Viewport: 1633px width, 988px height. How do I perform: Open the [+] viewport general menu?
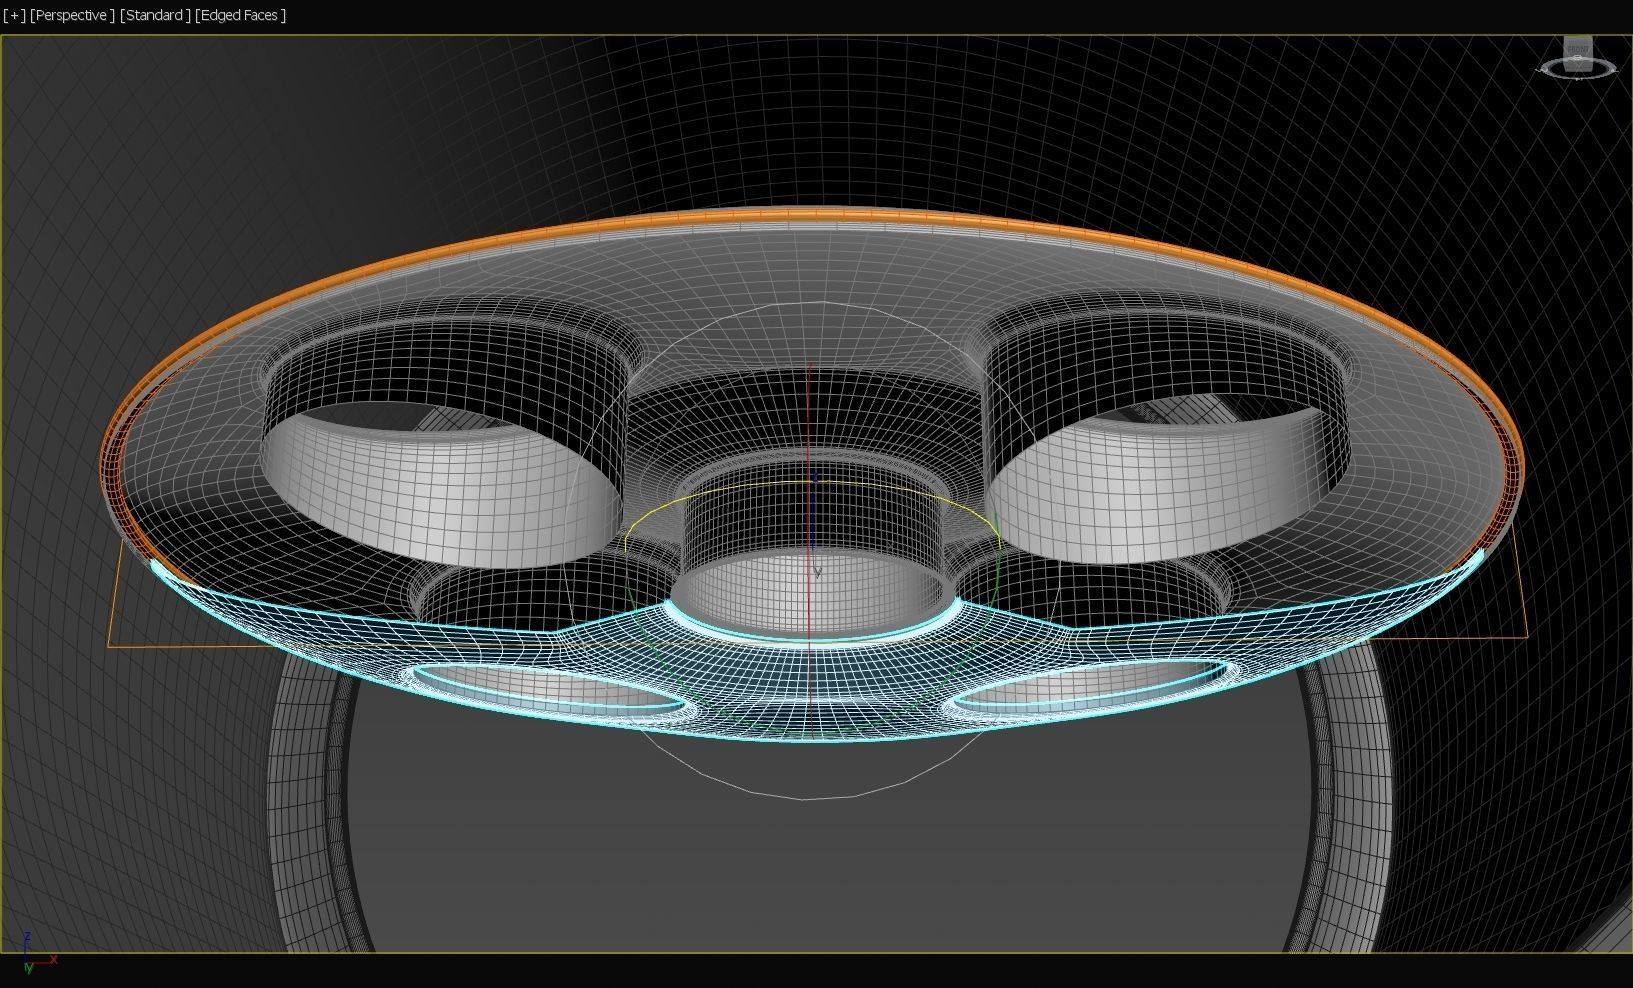click(14, 15)
